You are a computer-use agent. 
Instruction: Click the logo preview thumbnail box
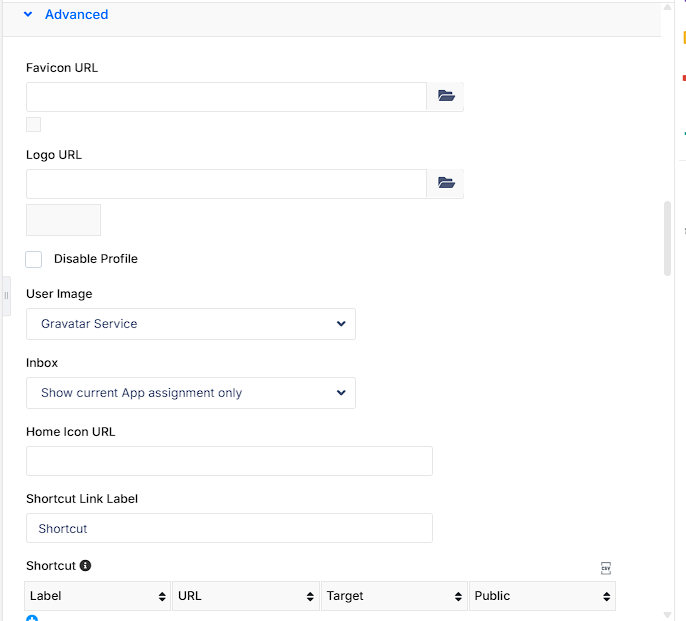pyautogui.click(x=63, y=220)
